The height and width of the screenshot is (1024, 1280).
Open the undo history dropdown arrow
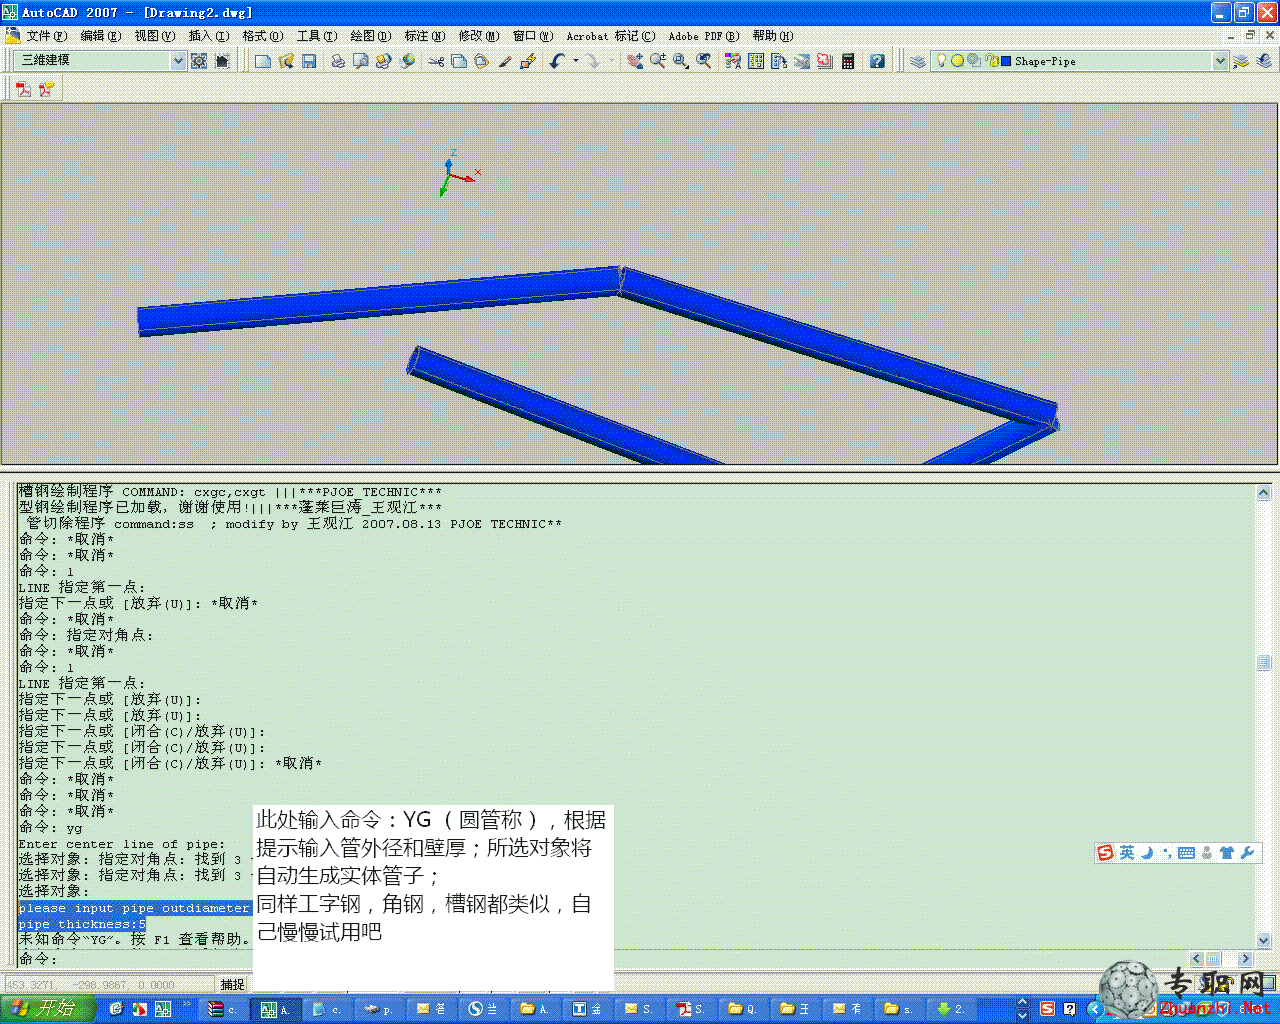click(x=576, y=61)
